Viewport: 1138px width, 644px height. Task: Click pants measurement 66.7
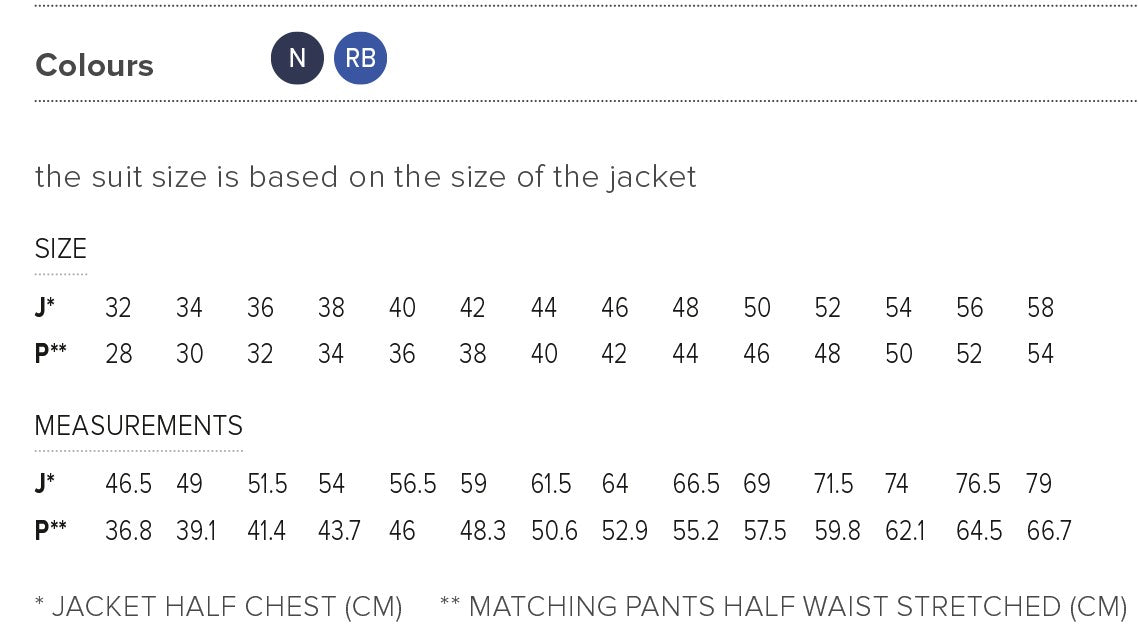(x=1049, y=530)
